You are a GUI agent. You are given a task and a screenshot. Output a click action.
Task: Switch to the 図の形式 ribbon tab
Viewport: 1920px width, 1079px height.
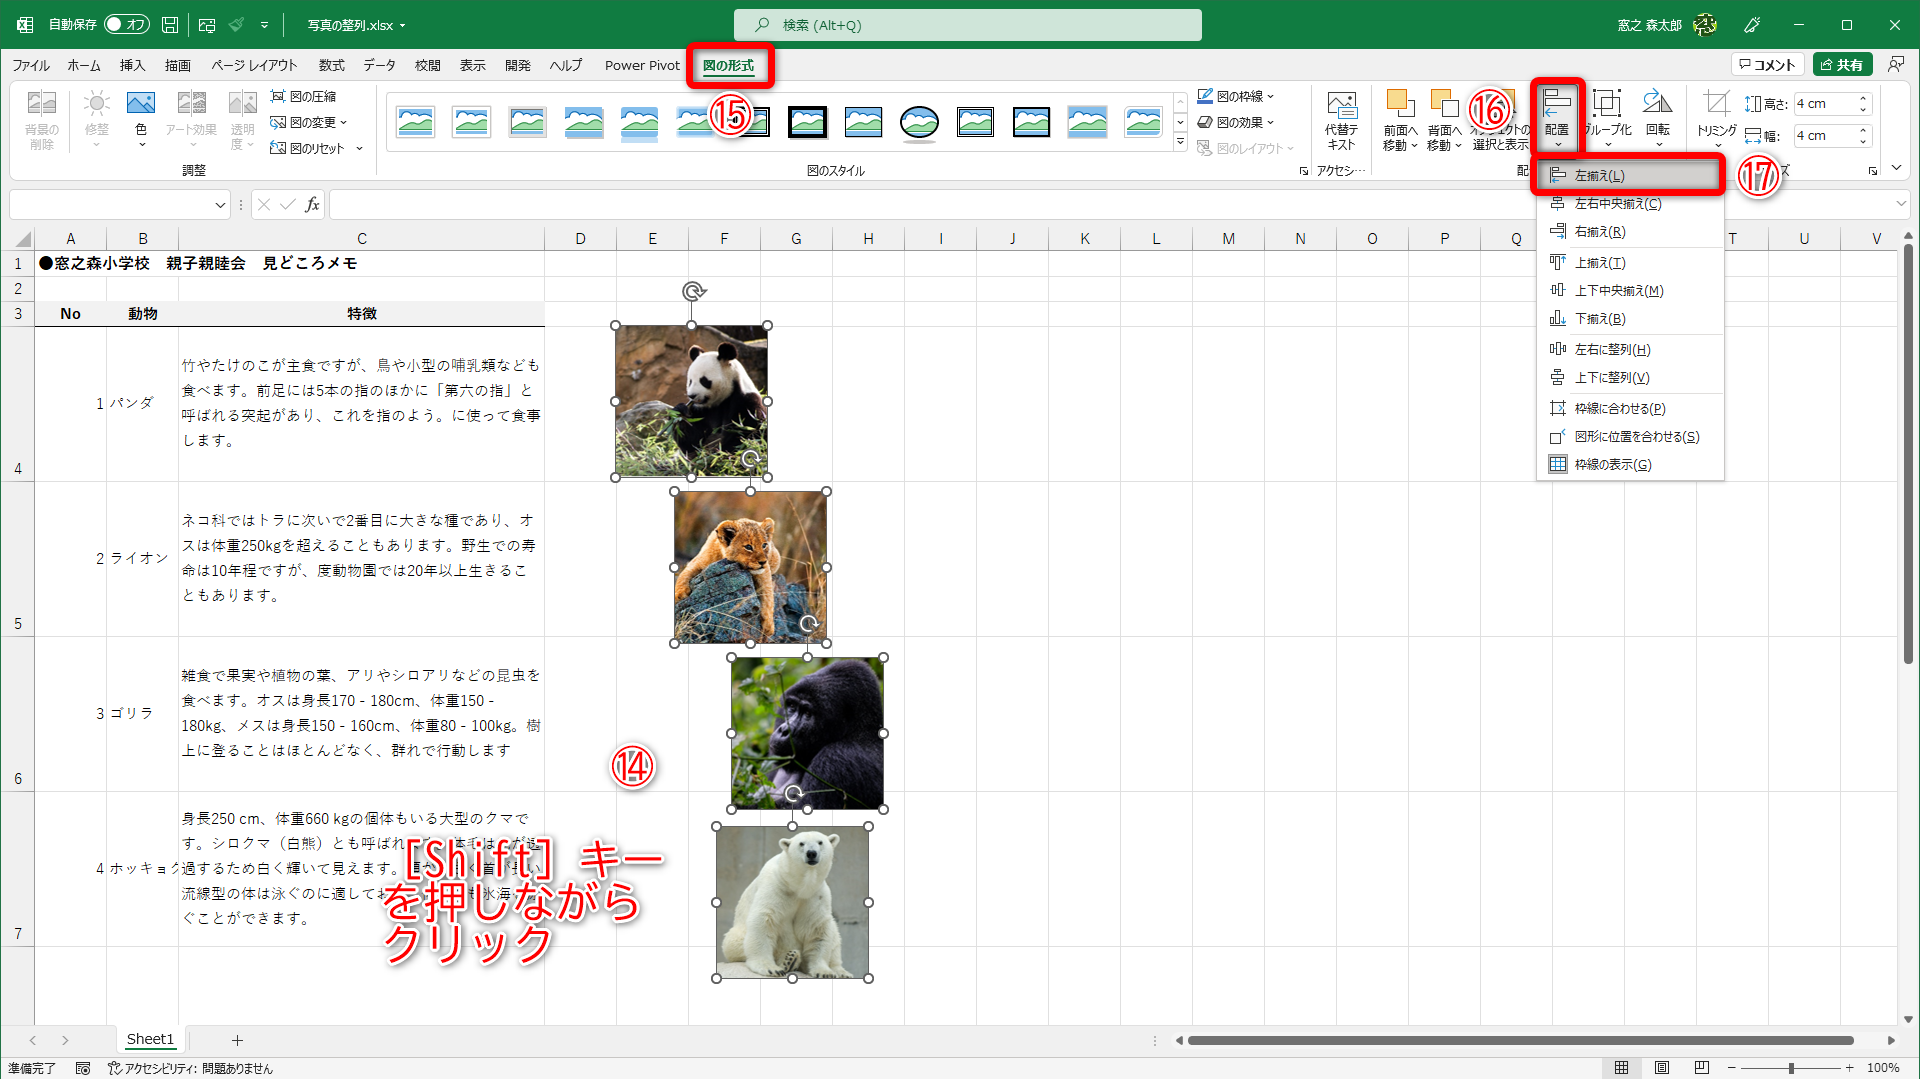(x=730, y=65)
